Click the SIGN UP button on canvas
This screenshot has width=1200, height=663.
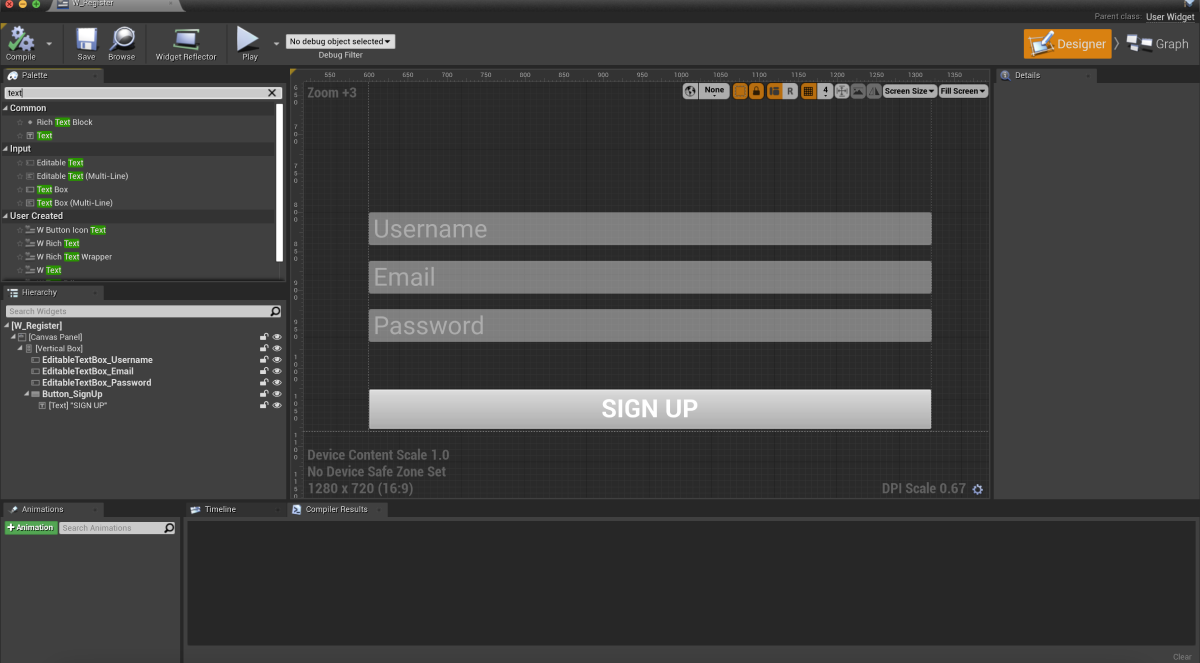[x=649, y=409]
